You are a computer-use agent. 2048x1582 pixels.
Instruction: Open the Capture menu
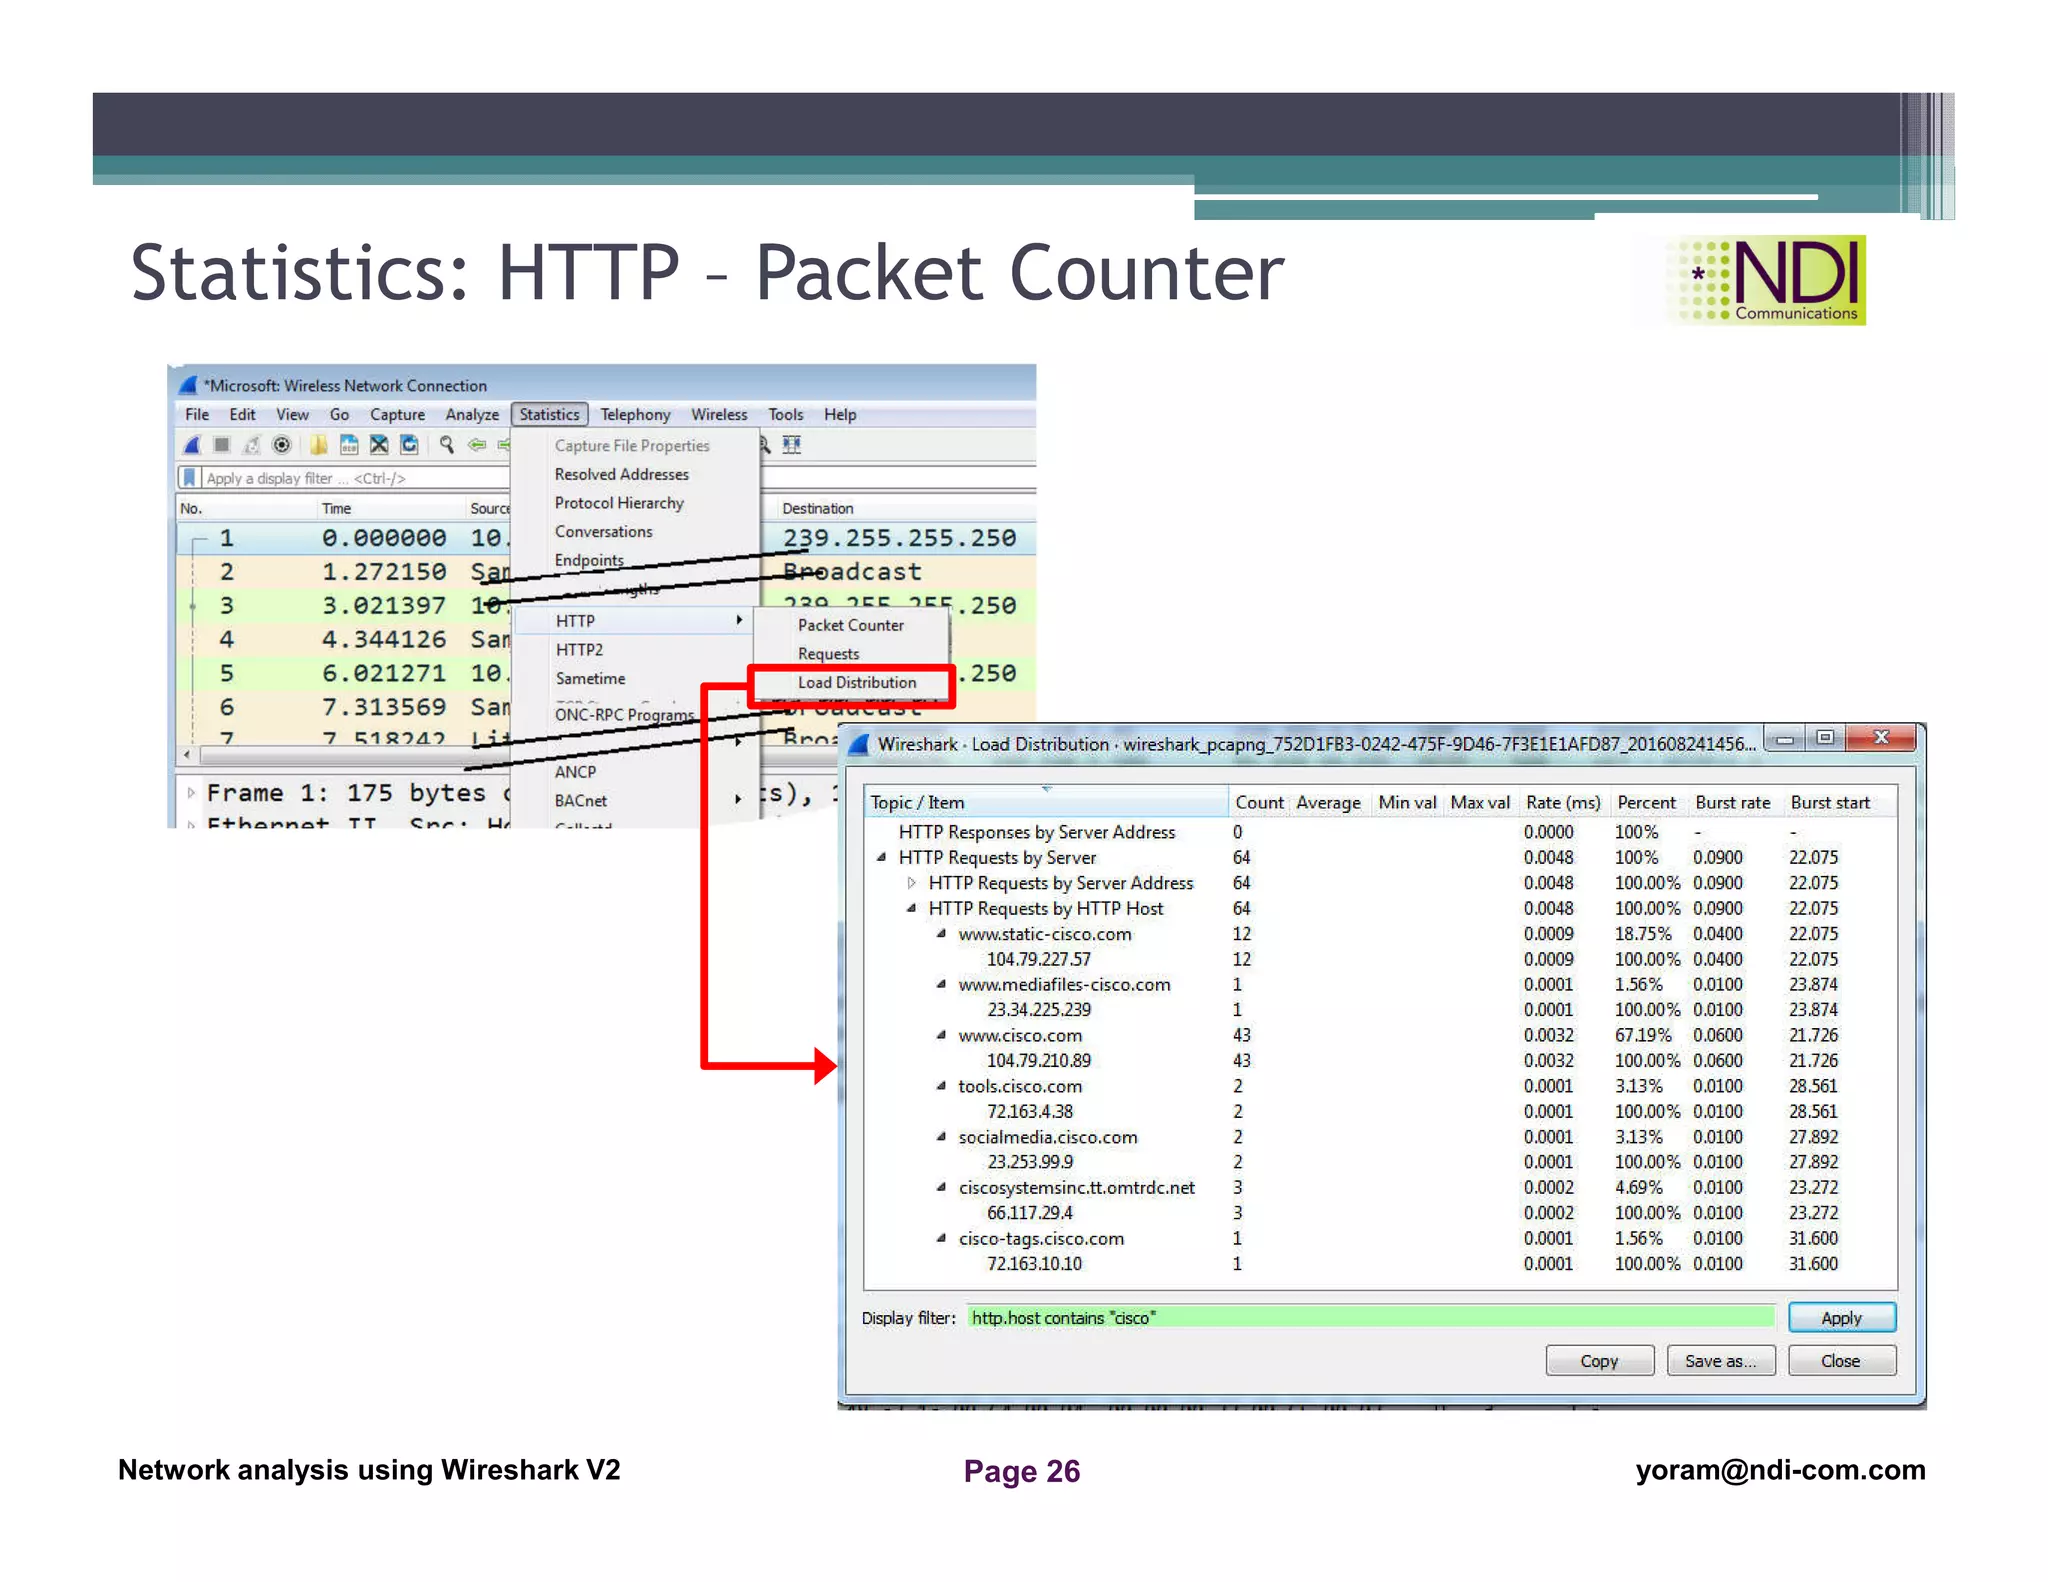coord(397,414)
